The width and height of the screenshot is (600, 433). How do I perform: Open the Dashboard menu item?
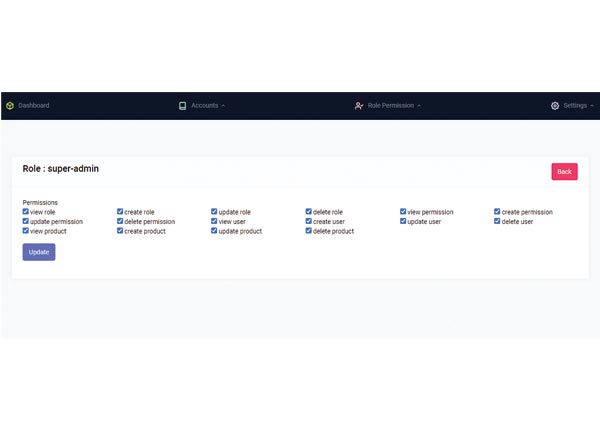[x=33, y=105]
